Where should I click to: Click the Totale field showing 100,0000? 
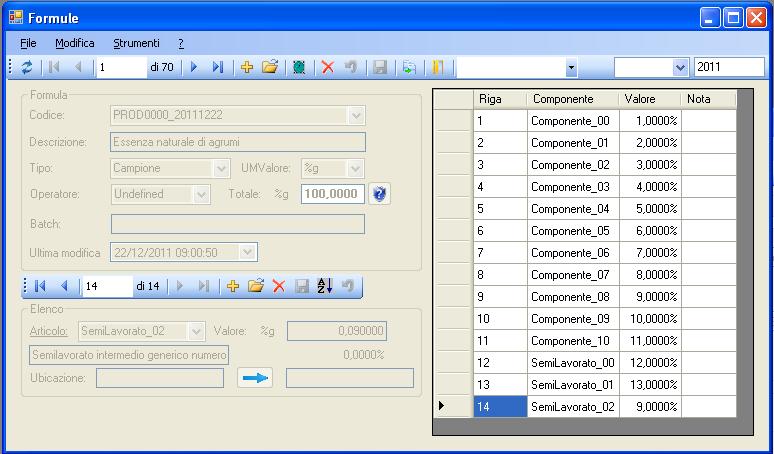coord(333,194)
